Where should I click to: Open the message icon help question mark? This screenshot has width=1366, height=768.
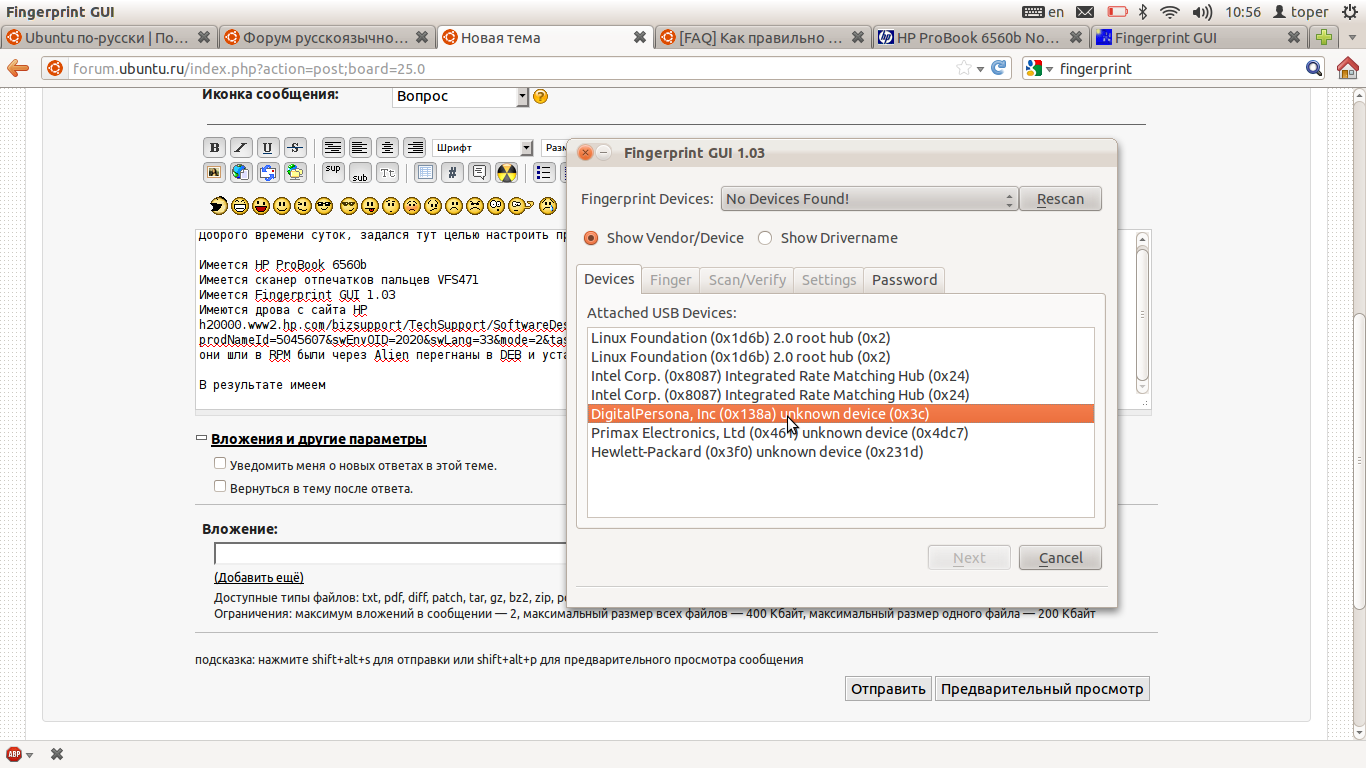pyautogui.click(x=540, y=97)
